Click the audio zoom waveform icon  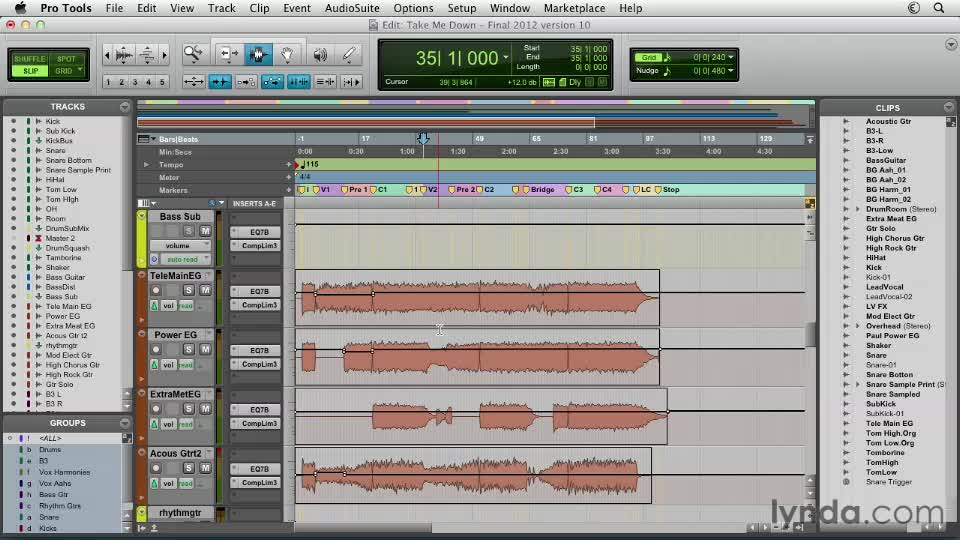pyautogui.click(x=124, y=56)
